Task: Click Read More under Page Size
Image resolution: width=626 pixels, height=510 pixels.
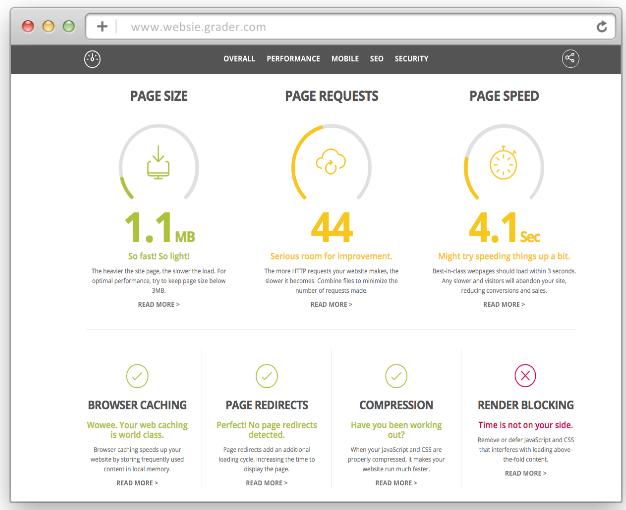Action: 158,304
